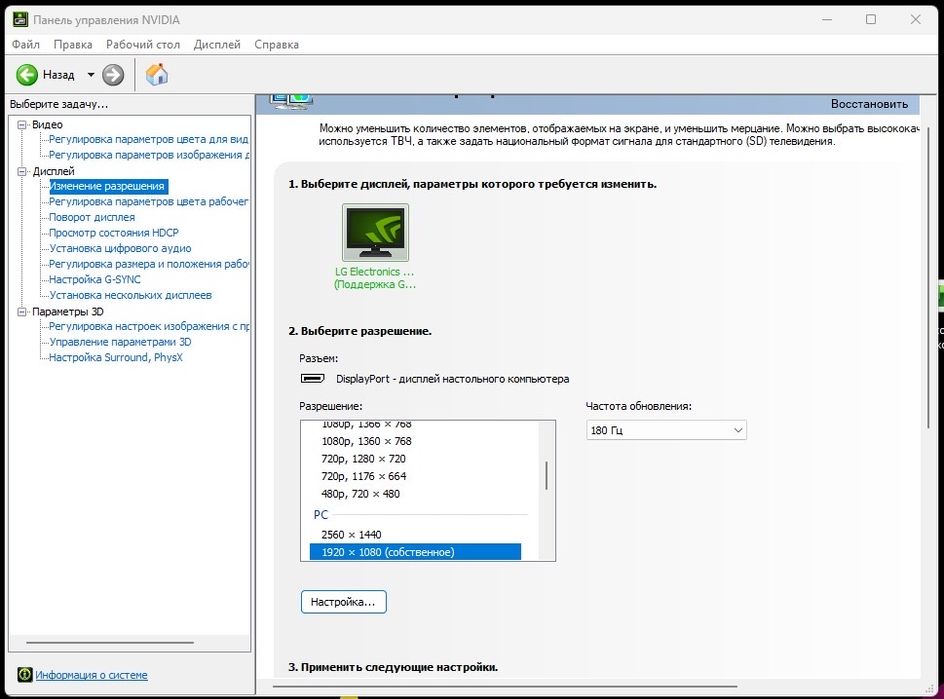The height and width of the screenshot is (699, 944).
Task: Open Регулировка параметров цвета для видео
Action: 148,139
